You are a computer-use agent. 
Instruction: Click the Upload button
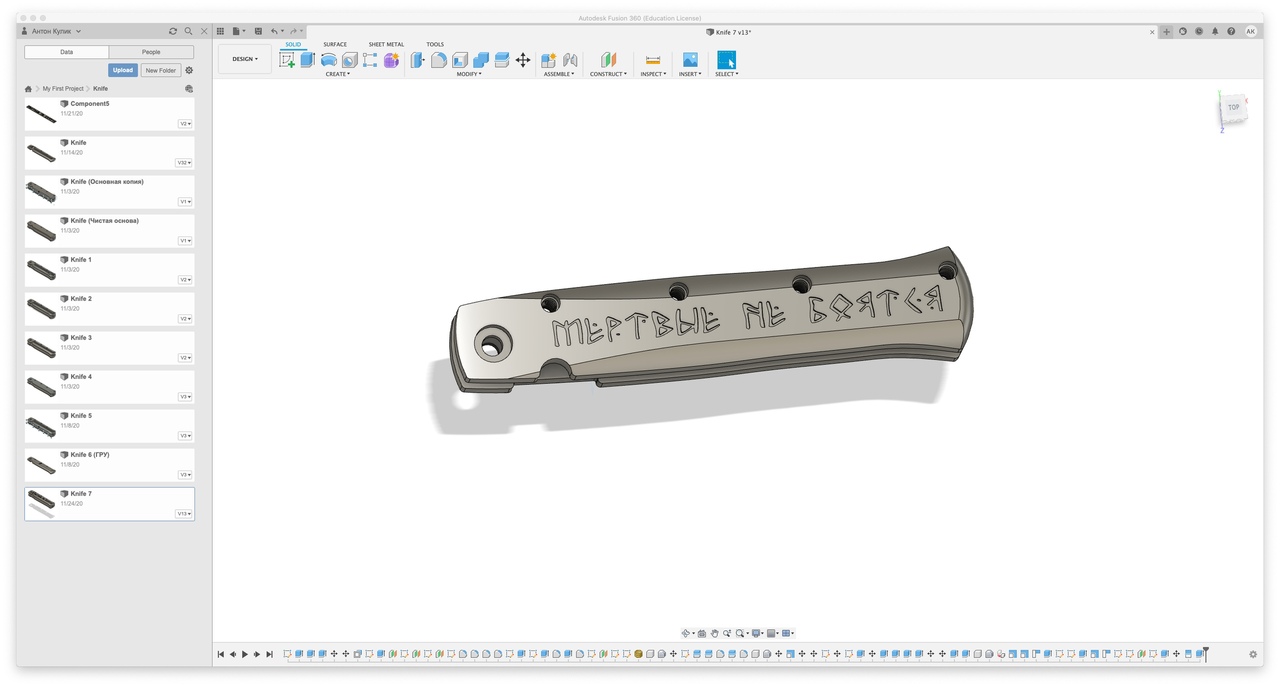[123, 70]
